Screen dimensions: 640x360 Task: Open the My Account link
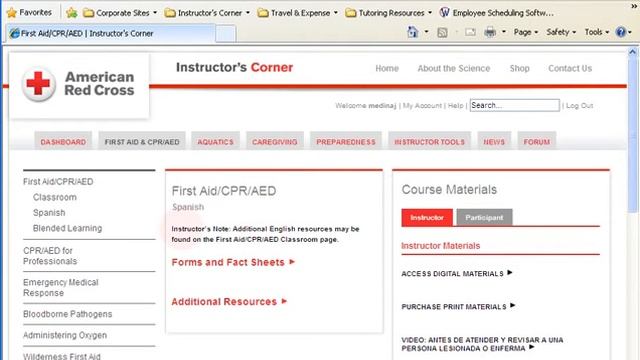(x=422, y=106)
